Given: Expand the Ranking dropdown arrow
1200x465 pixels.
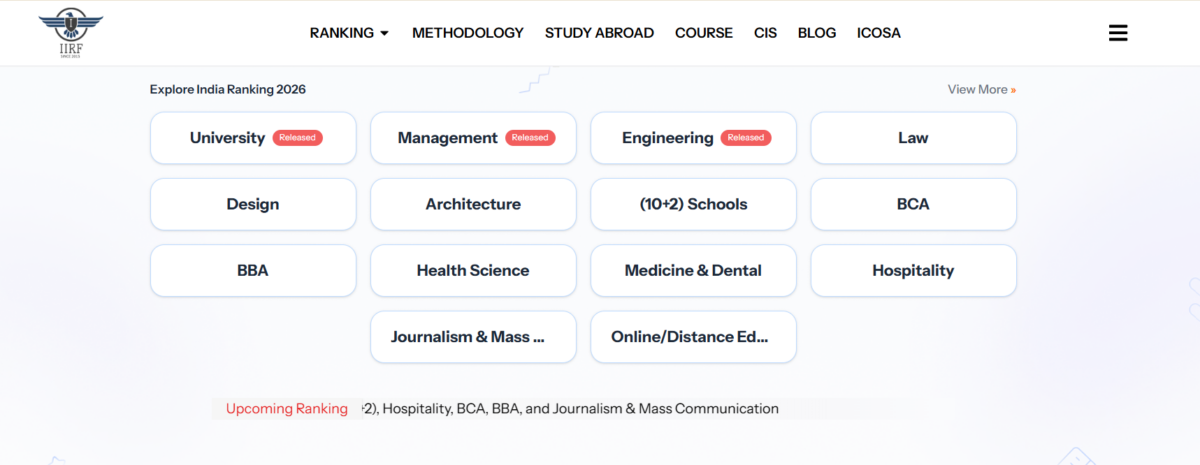Looking at the screenshot, I should (384, 33).
